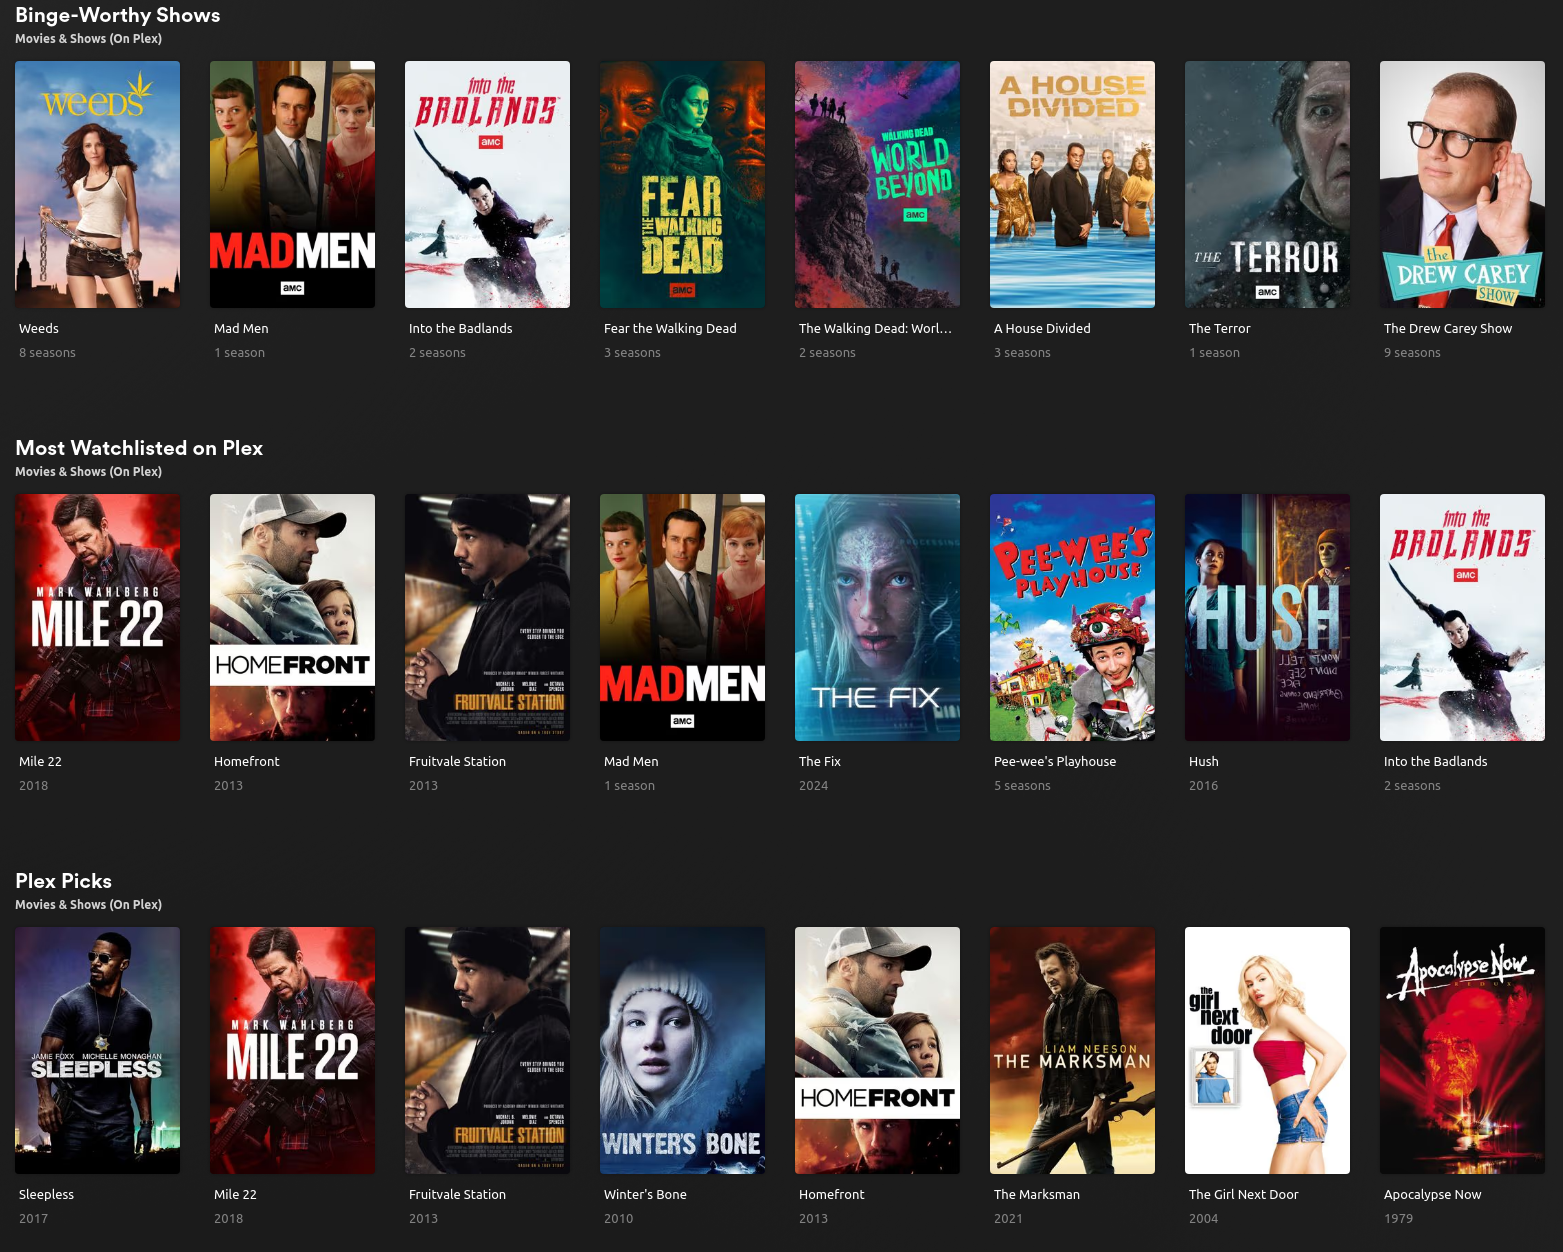Open the Sleepless movie poster
Viewport: 1563px width, 1252px height.
coord(97,1050)
